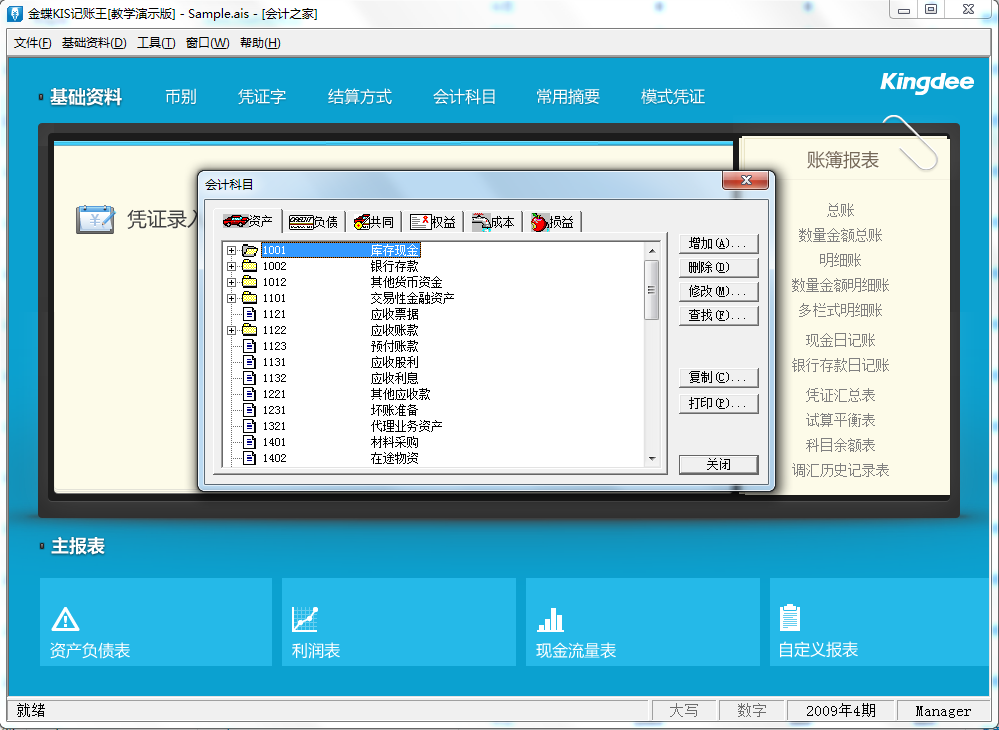Click the 自定义报表 clipboard icon
999x730 pixels.
[x=790, y=617]
